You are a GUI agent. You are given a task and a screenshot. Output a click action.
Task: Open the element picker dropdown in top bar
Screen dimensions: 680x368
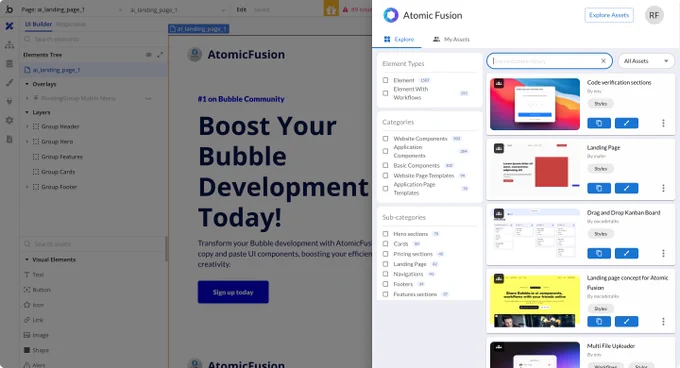(178, 10)
